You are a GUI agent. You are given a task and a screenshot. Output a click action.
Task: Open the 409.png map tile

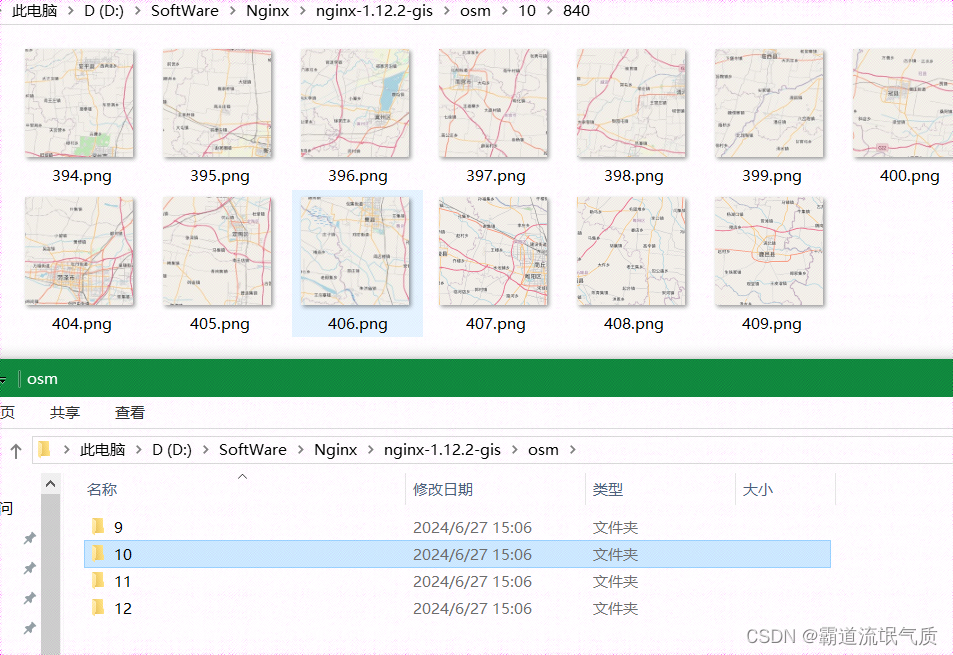tap(769, 251)
